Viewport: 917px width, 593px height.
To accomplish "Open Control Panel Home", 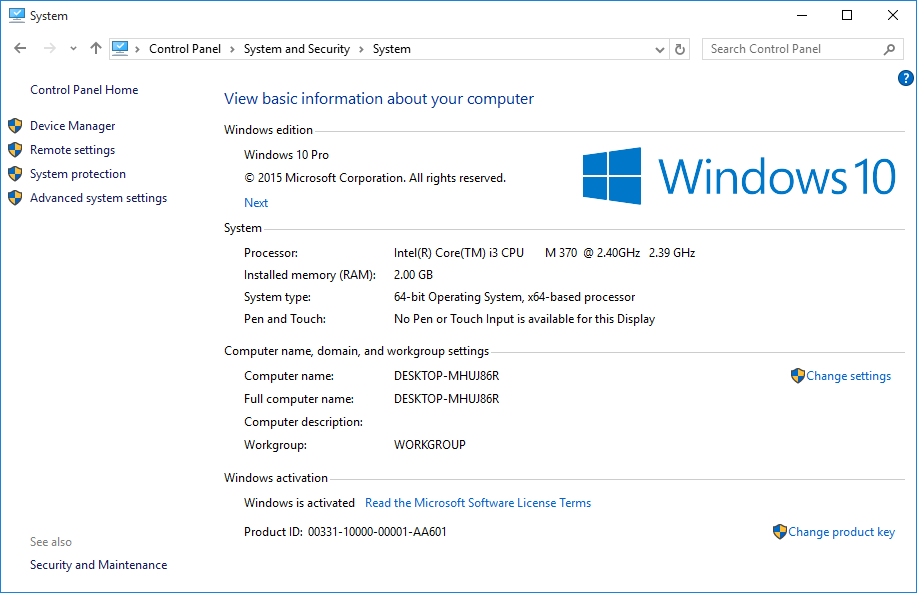I will pos(84,90).
